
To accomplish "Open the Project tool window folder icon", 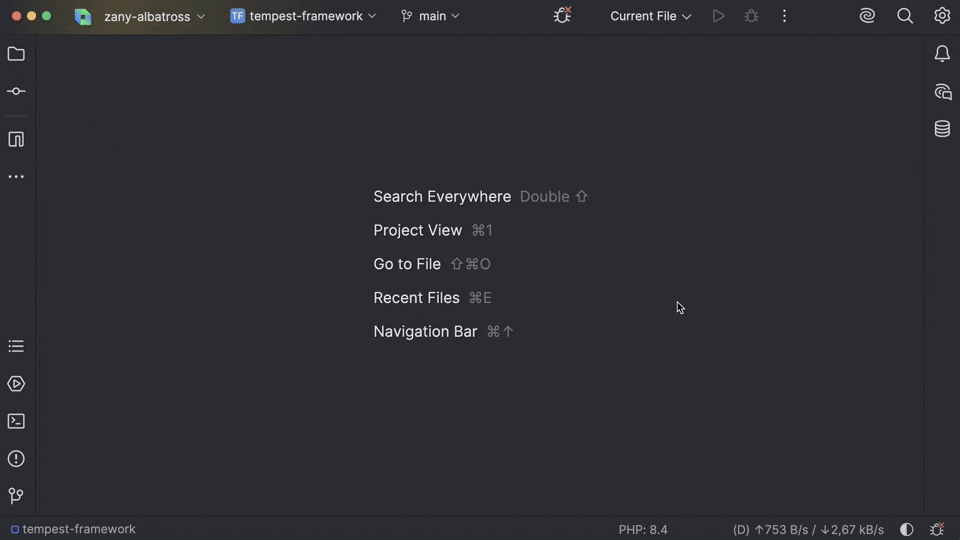I will (16, 54).
